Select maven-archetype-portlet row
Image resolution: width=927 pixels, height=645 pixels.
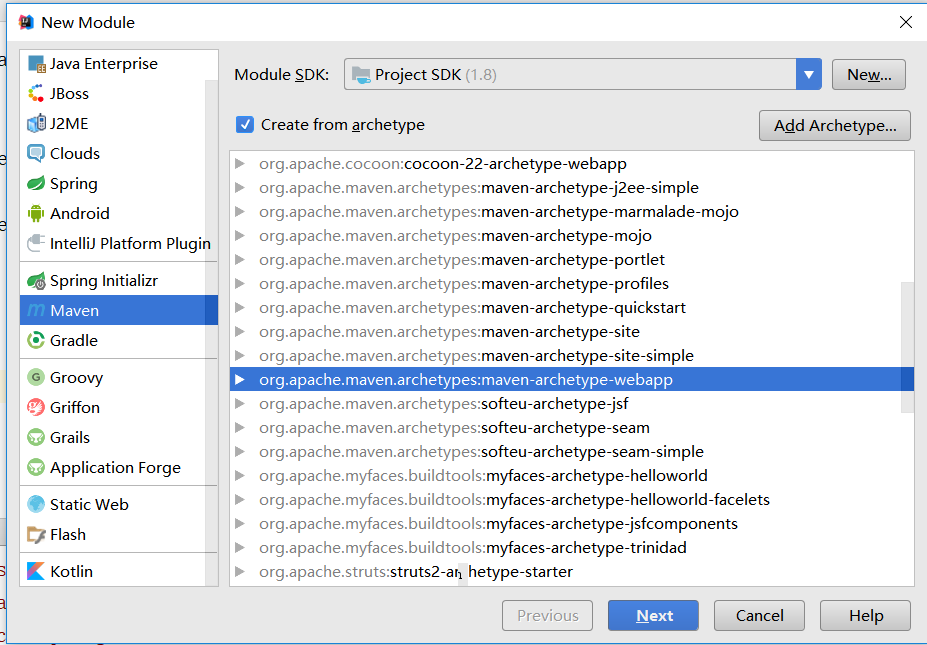click(572, 260)
